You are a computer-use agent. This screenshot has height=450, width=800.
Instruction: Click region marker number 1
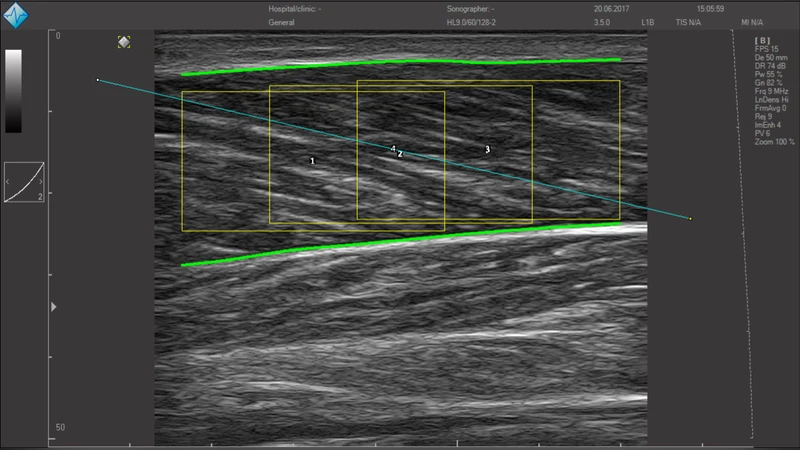(312, 160)
